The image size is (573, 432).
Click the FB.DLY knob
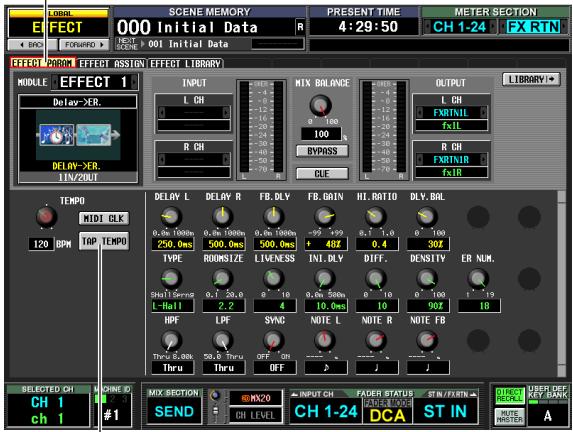[274, 217]
